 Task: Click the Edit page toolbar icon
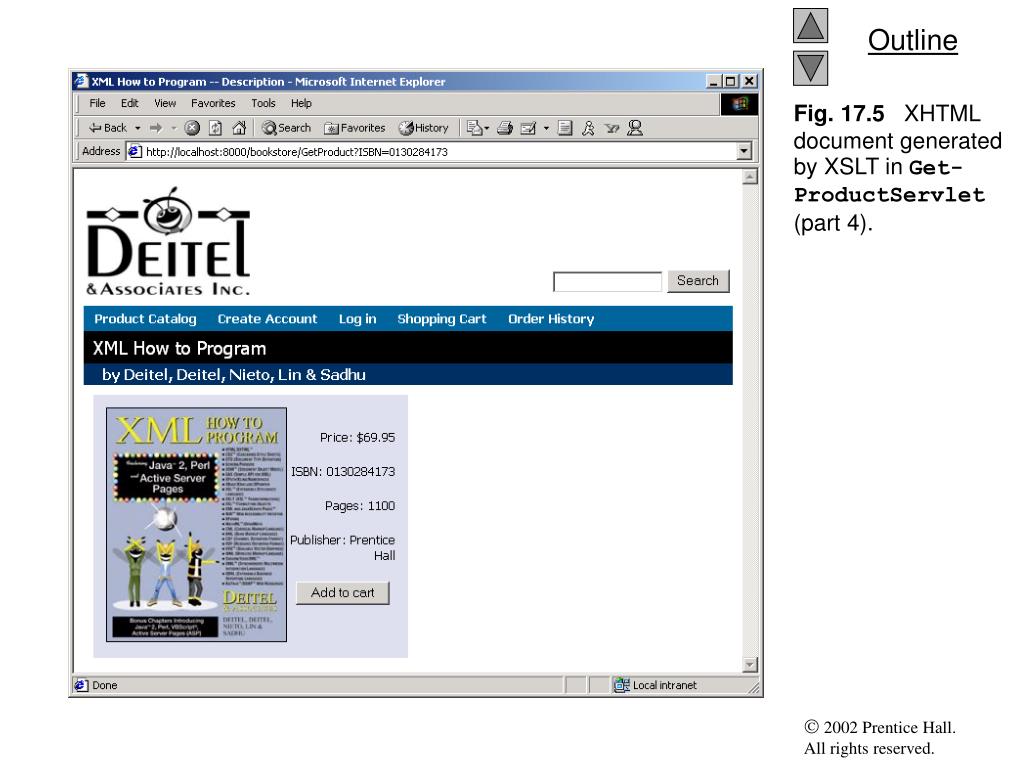528,128
